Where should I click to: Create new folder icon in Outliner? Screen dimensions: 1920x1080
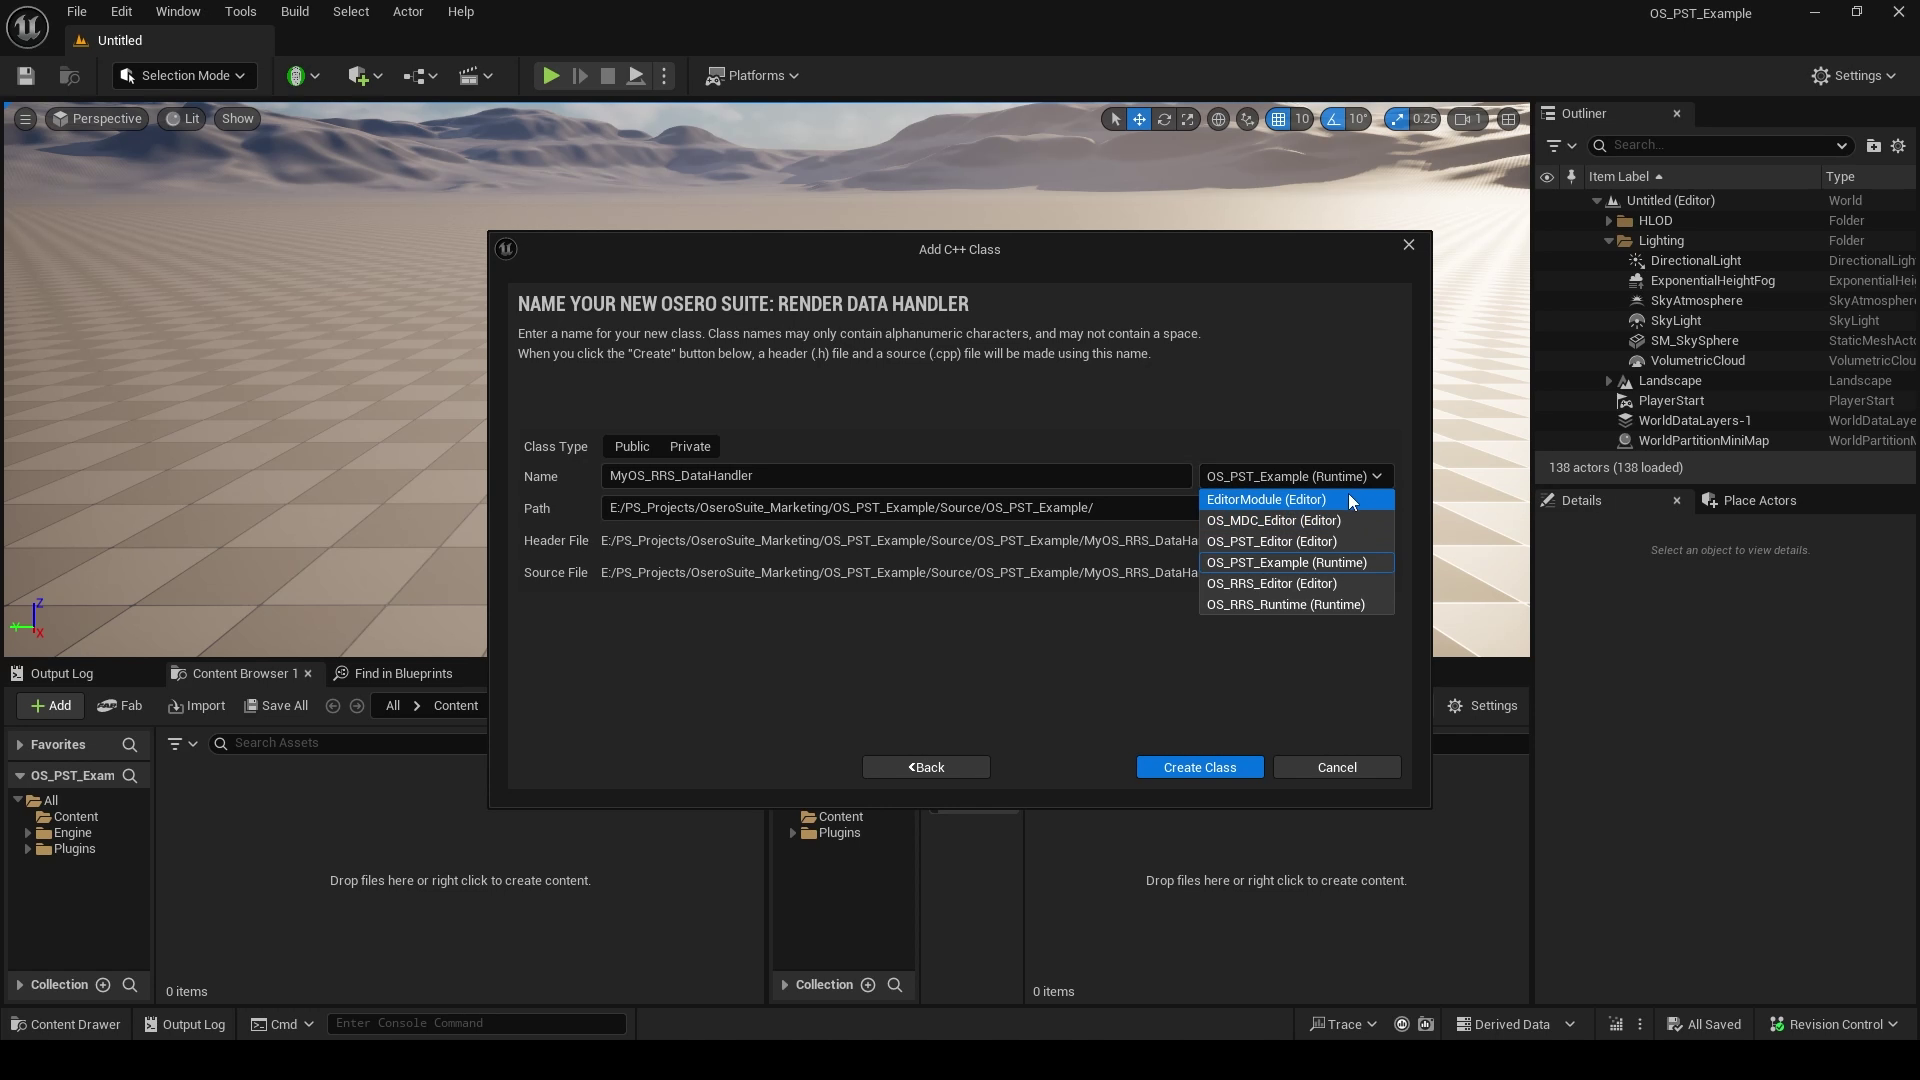click(x=1873, y=146)
